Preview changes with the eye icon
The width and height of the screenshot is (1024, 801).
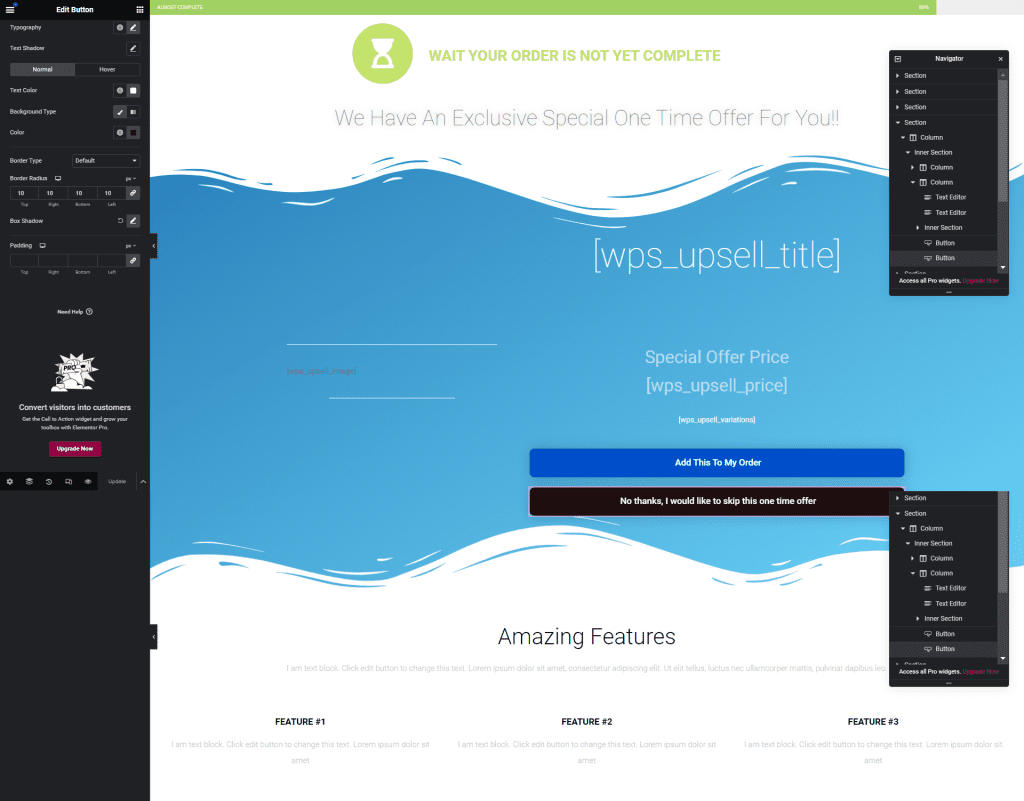(x=88, y=482)
